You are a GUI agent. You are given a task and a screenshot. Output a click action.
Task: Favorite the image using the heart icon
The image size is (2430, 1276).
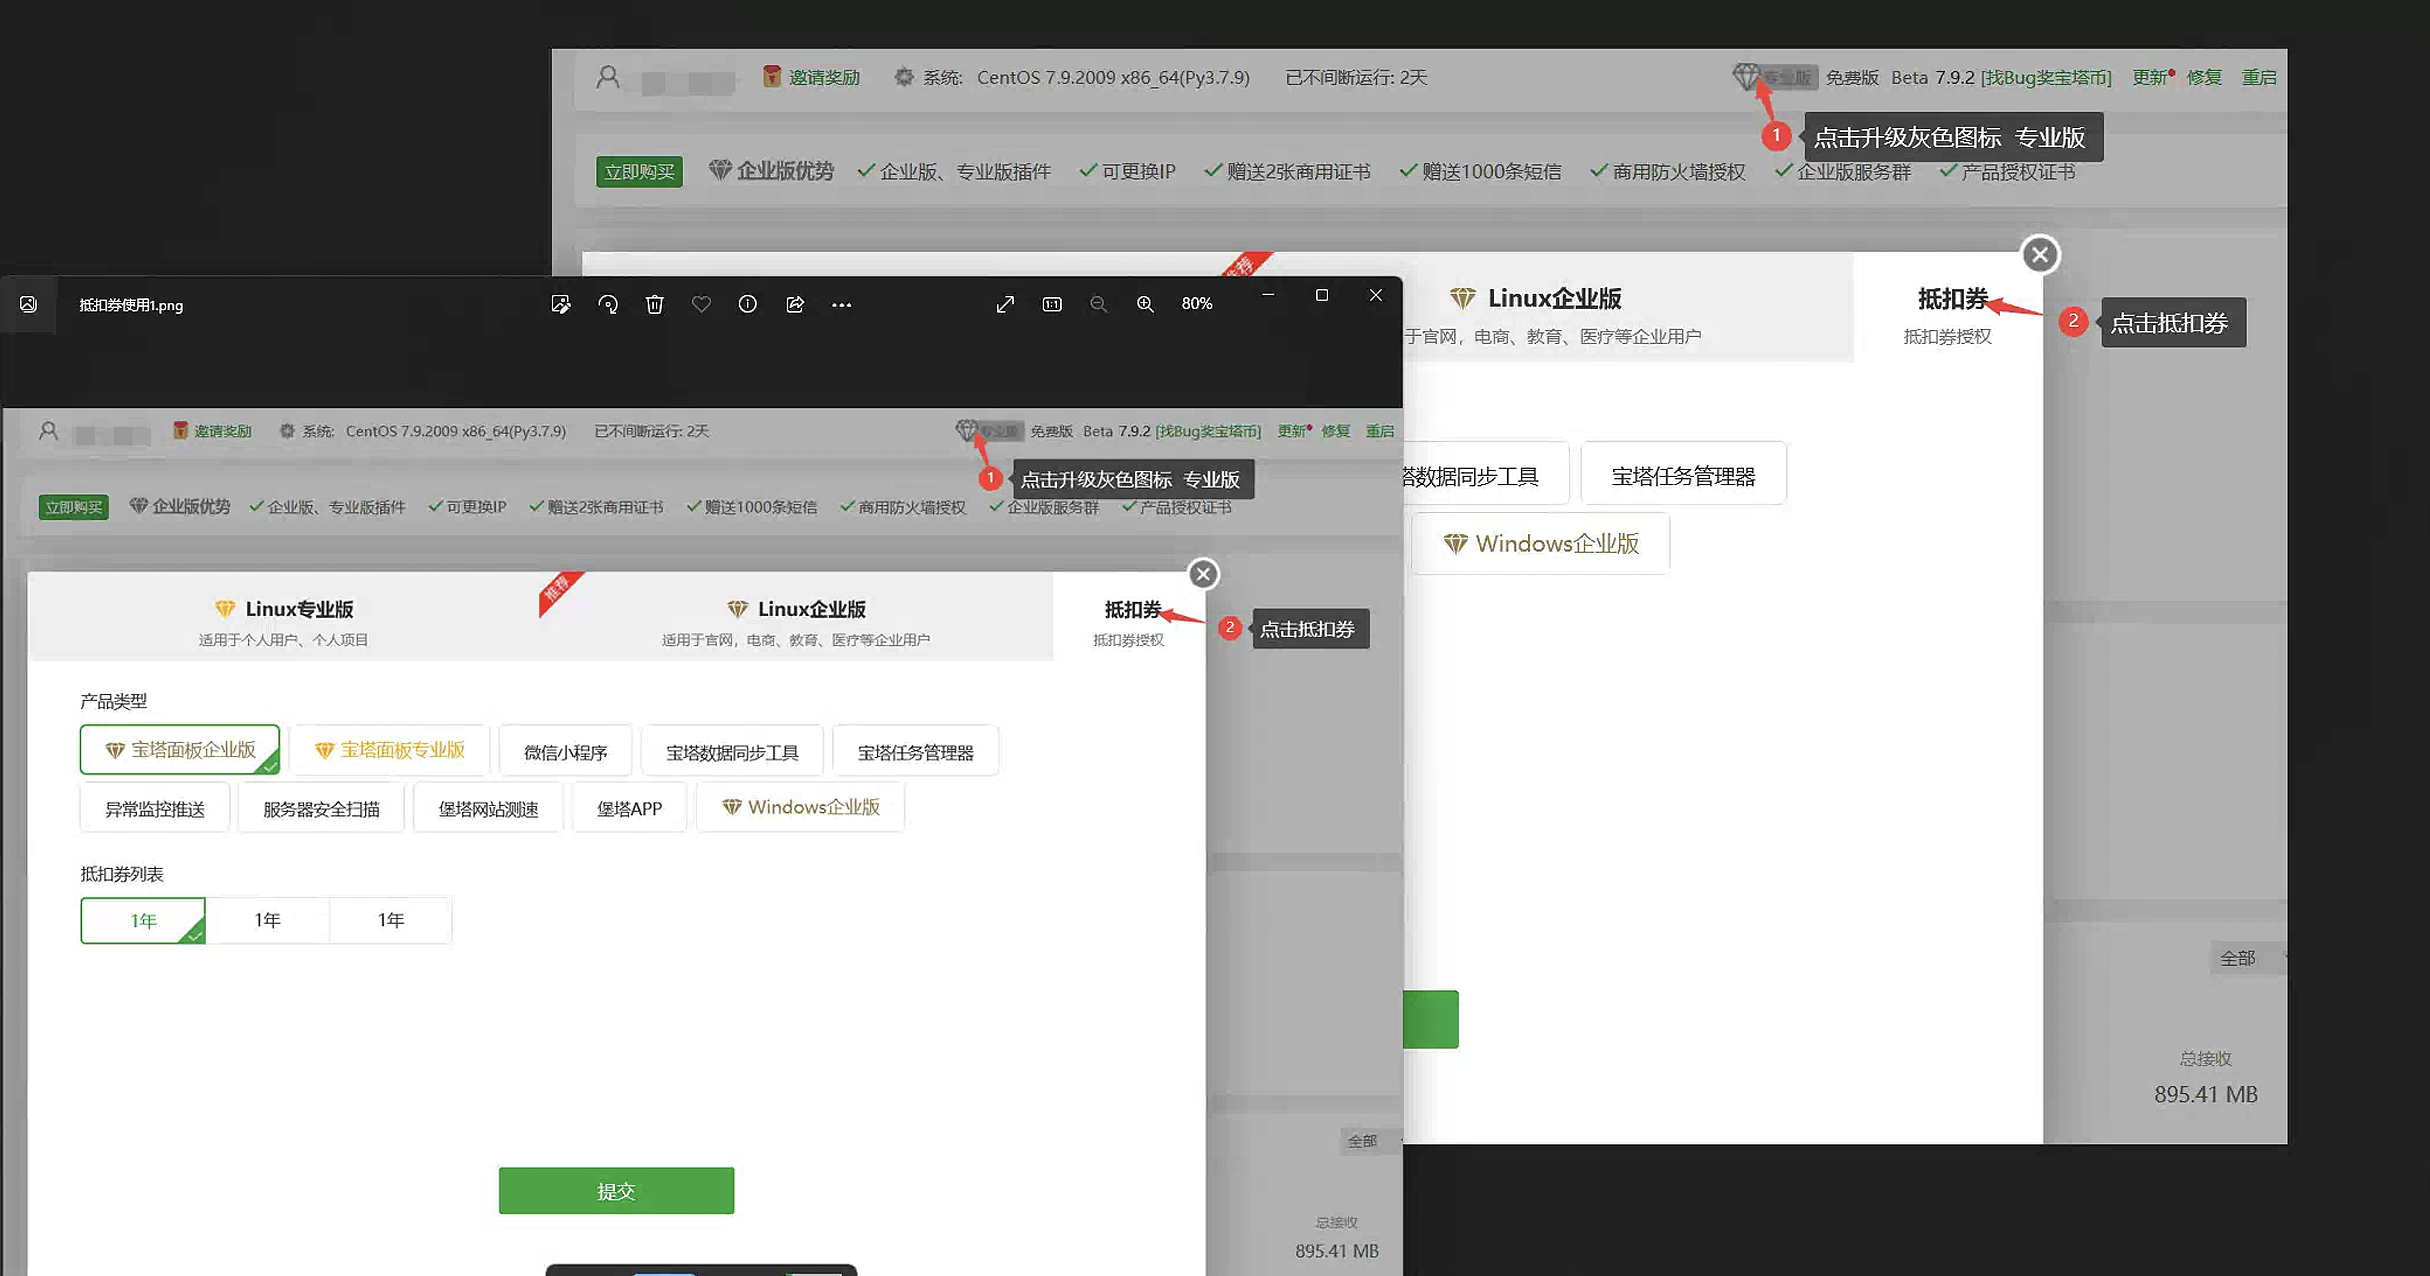pos(701,304)
